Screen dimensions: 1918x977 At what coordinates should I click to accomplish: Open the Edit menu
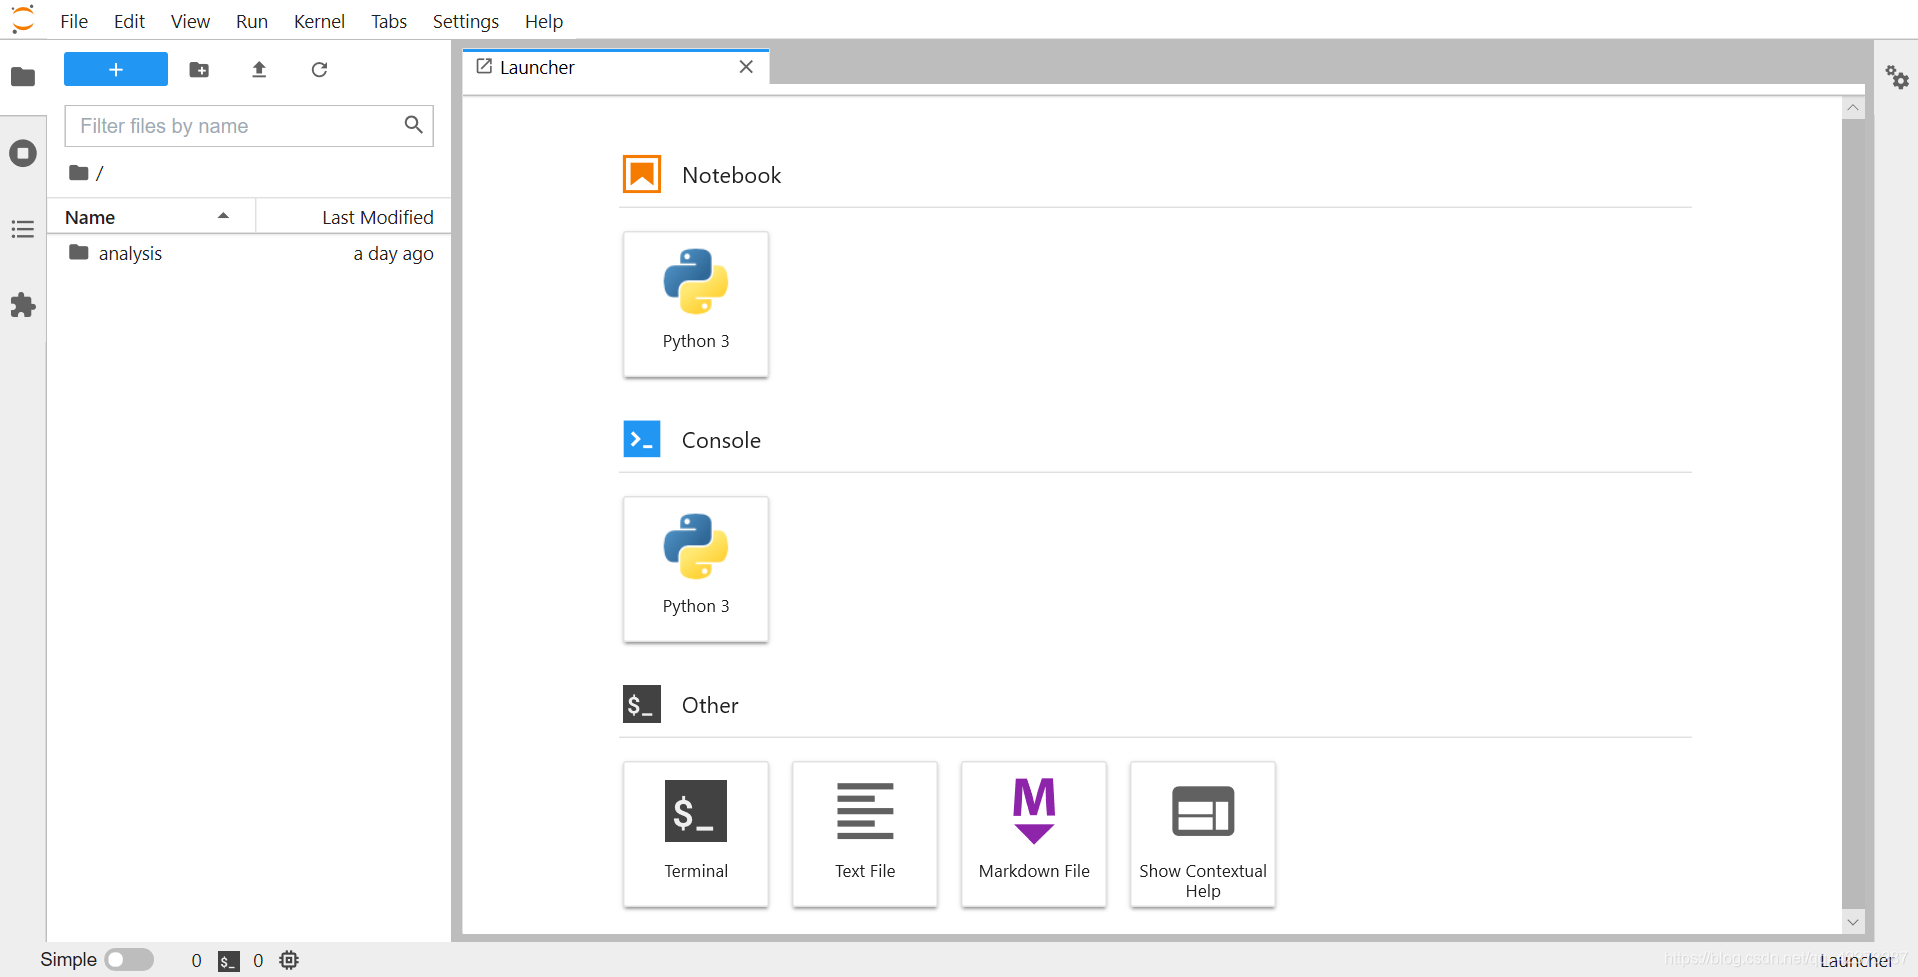click(x=129, y=21)
